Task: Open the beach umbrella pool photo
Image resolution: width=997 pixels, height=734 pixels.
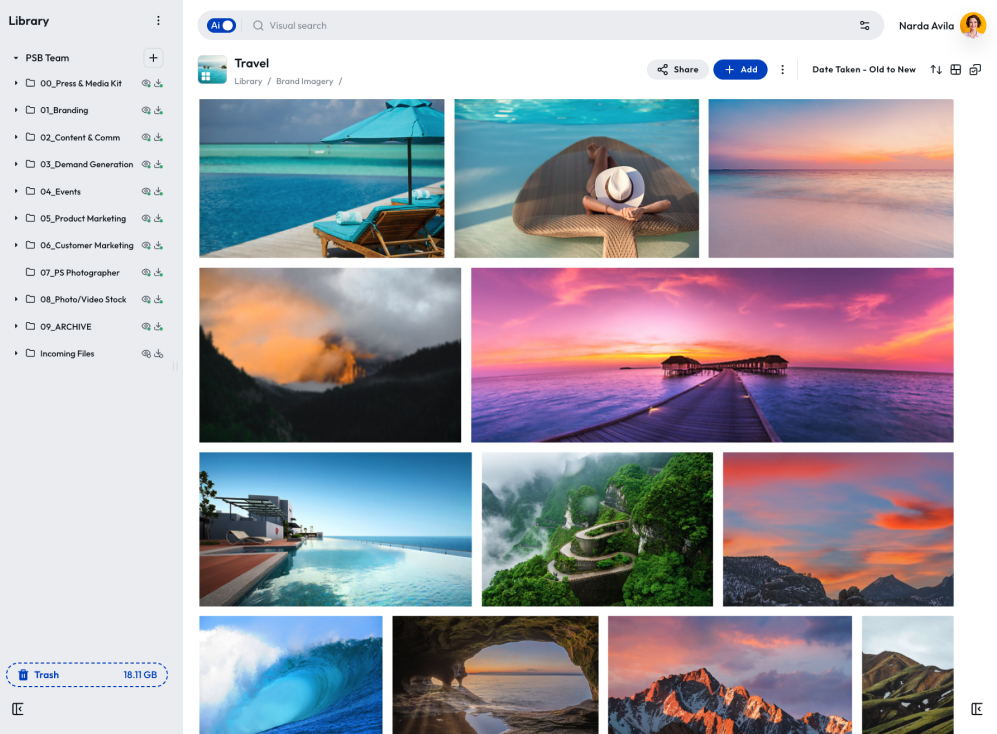Action: tap(322, 178)
